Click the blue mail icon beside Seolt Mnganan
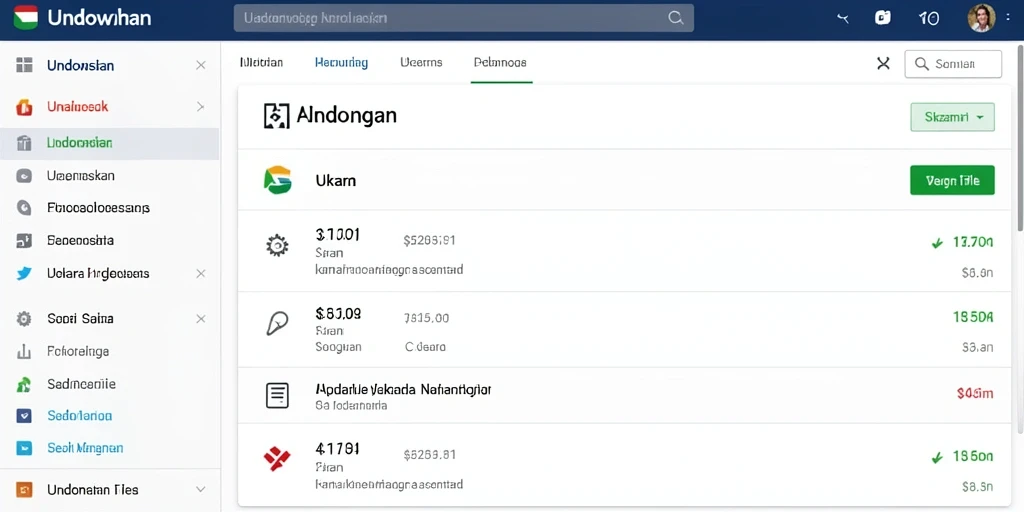The width and height of the screenshot is (1024, 512). (24, 448)
